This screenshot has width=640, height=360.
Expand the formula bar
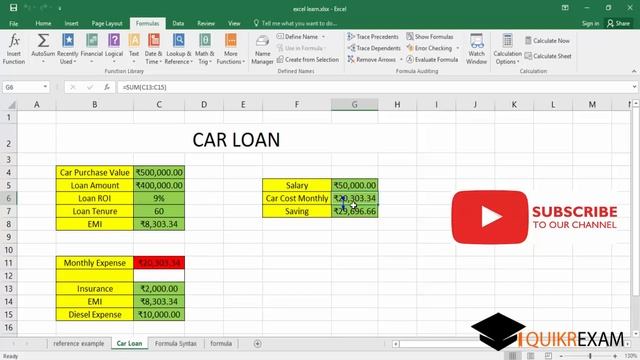click(x=634, y=87)
